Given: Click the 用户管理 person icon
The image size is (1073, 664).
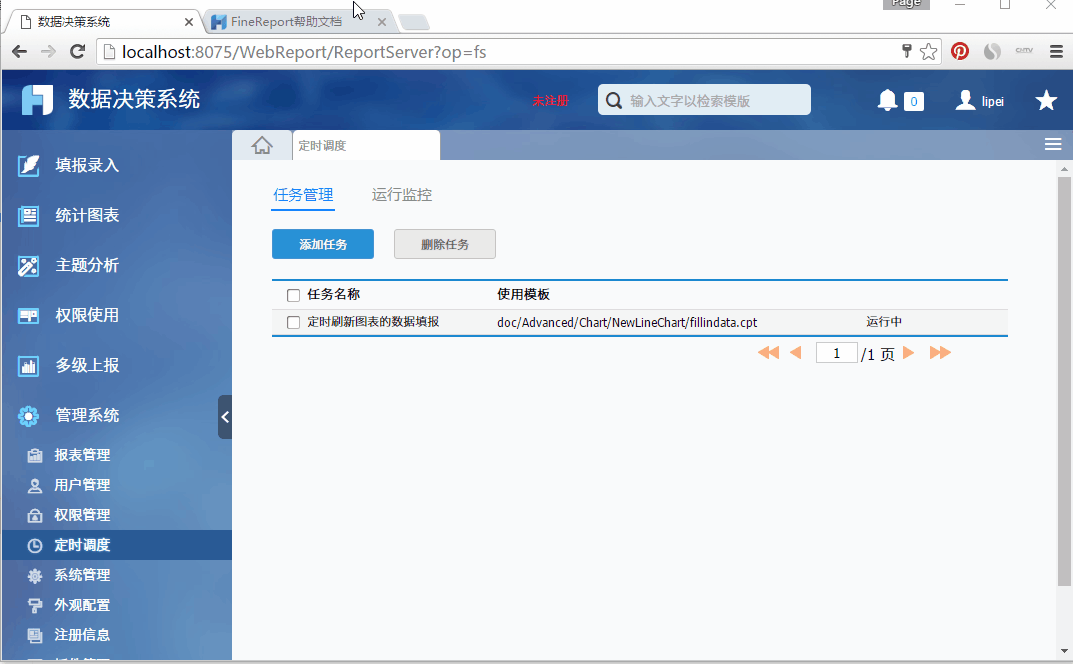Looking at the screenshot, I should 35,485.
